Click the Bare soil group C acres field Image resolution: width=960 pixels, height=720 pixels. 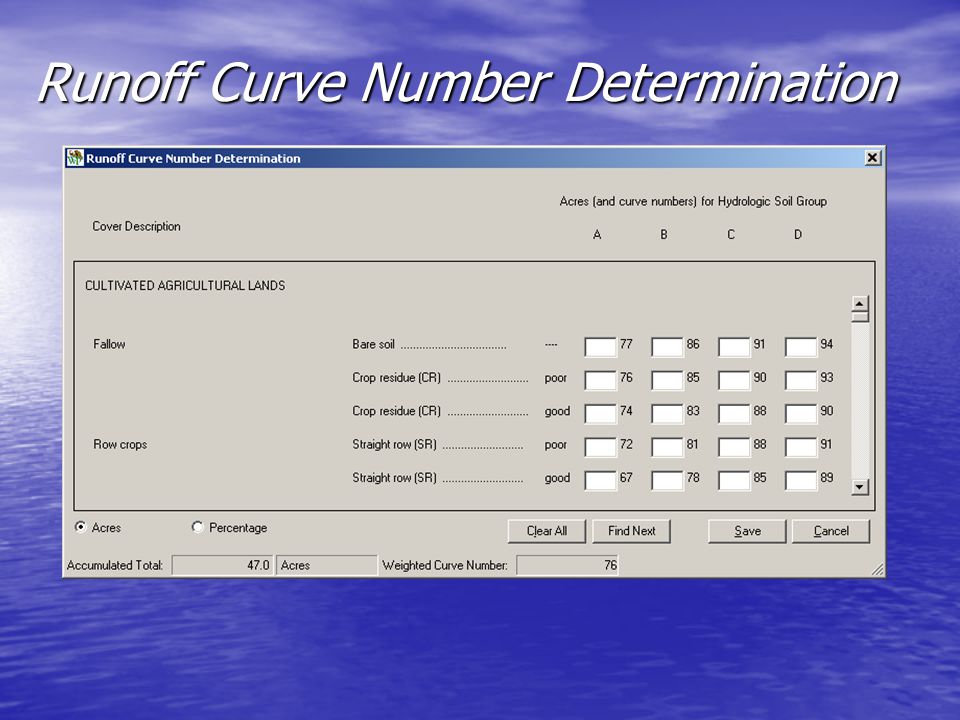734,347
